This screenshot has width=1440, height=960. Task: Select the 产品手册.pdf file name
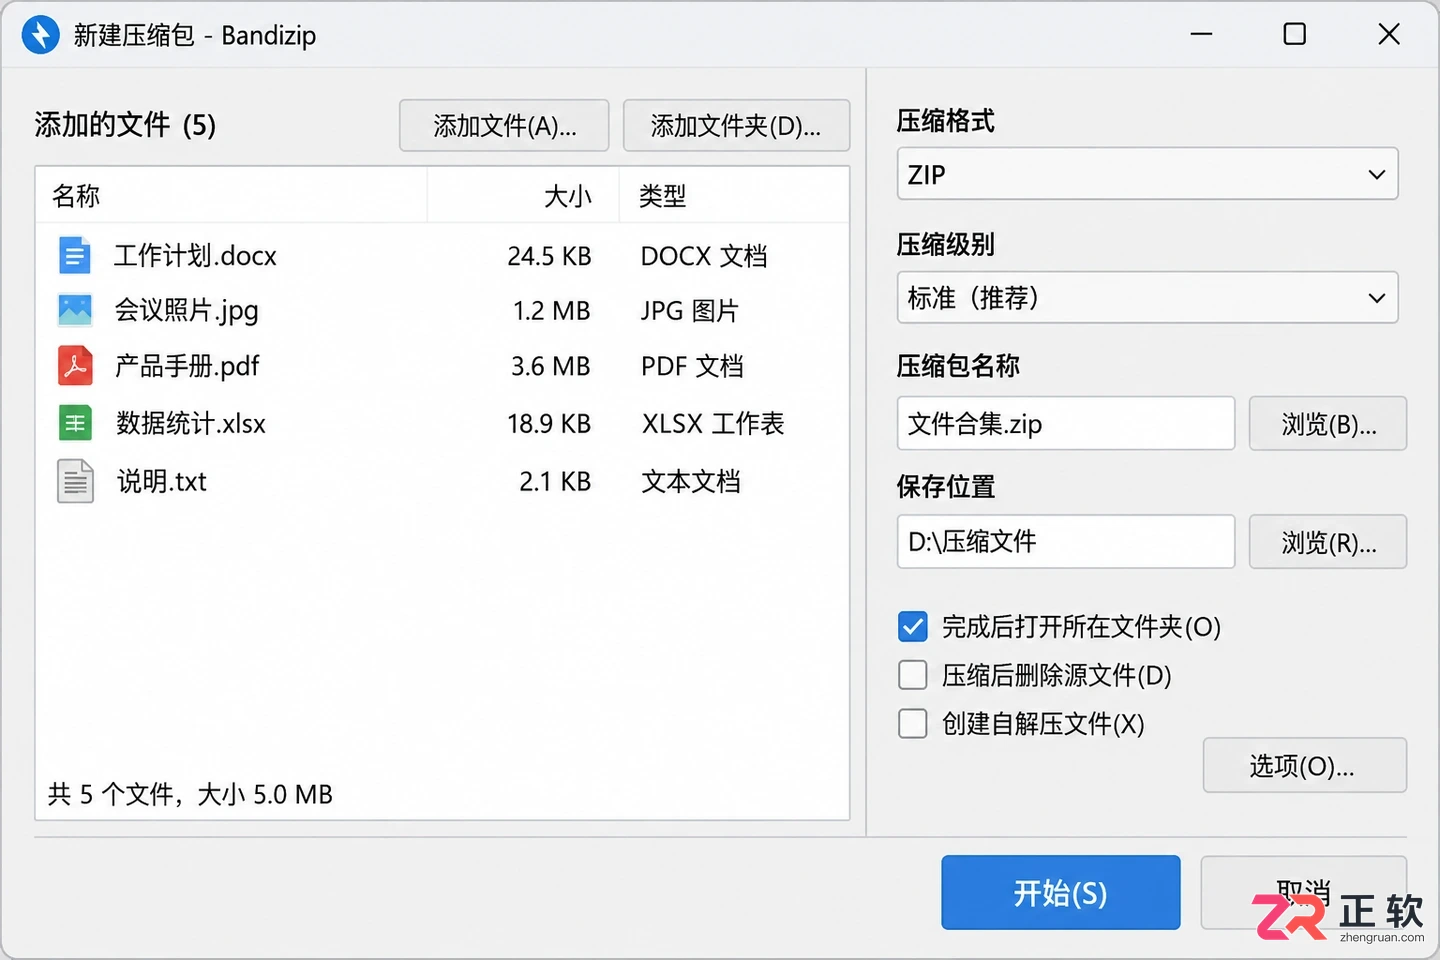(x=187, y=366)
